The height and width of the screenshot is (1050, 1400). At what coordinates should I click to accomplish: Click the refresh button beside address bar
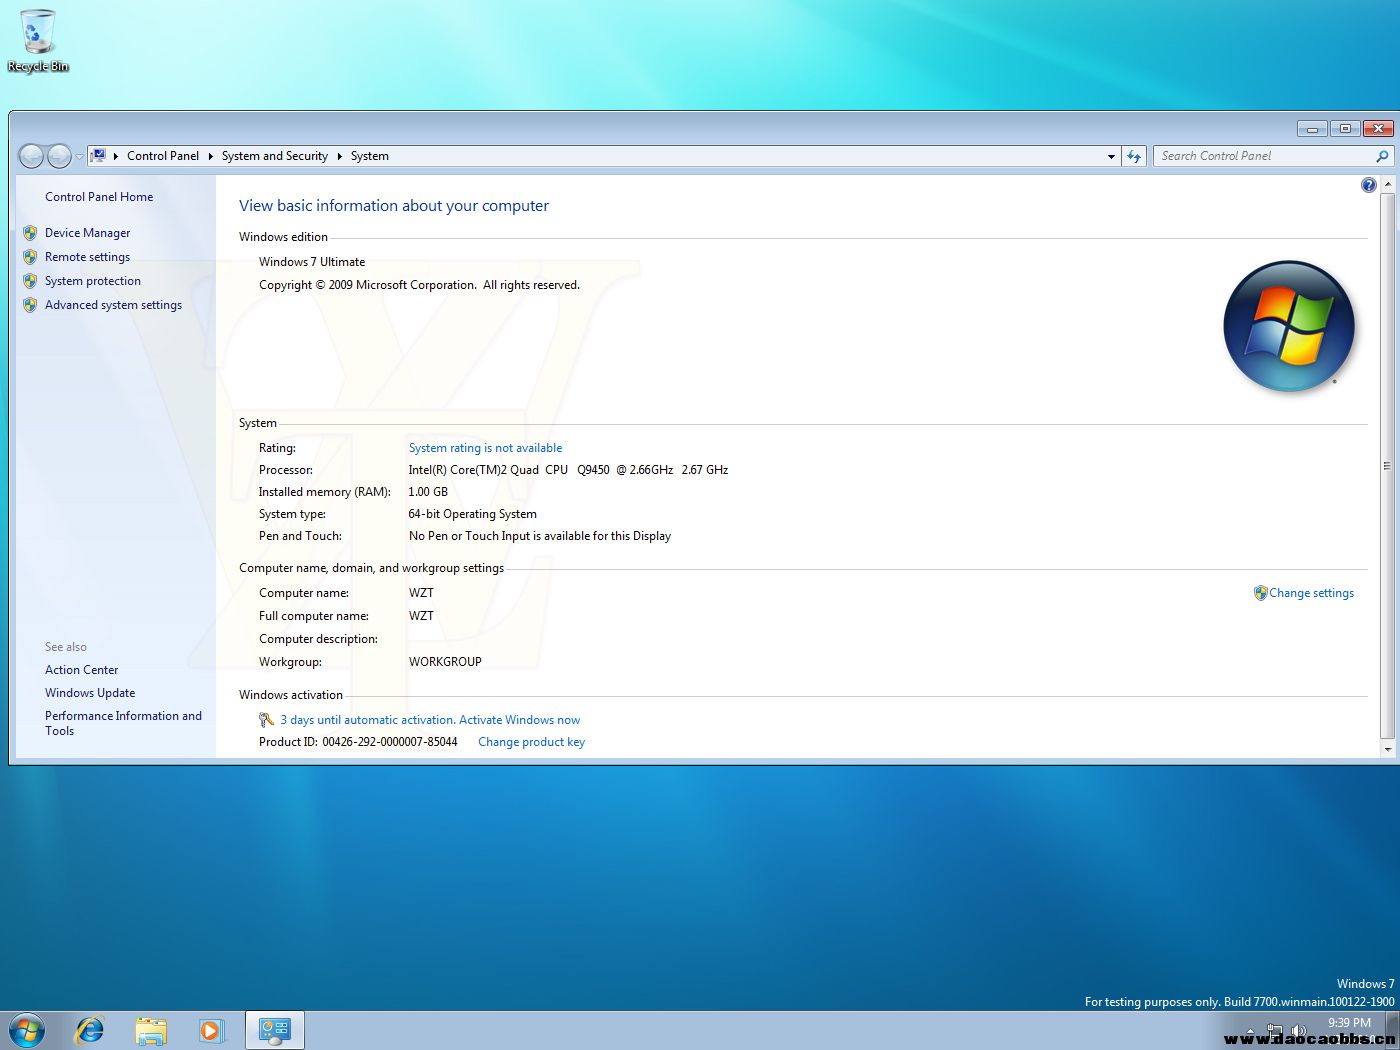[1134, 156]
